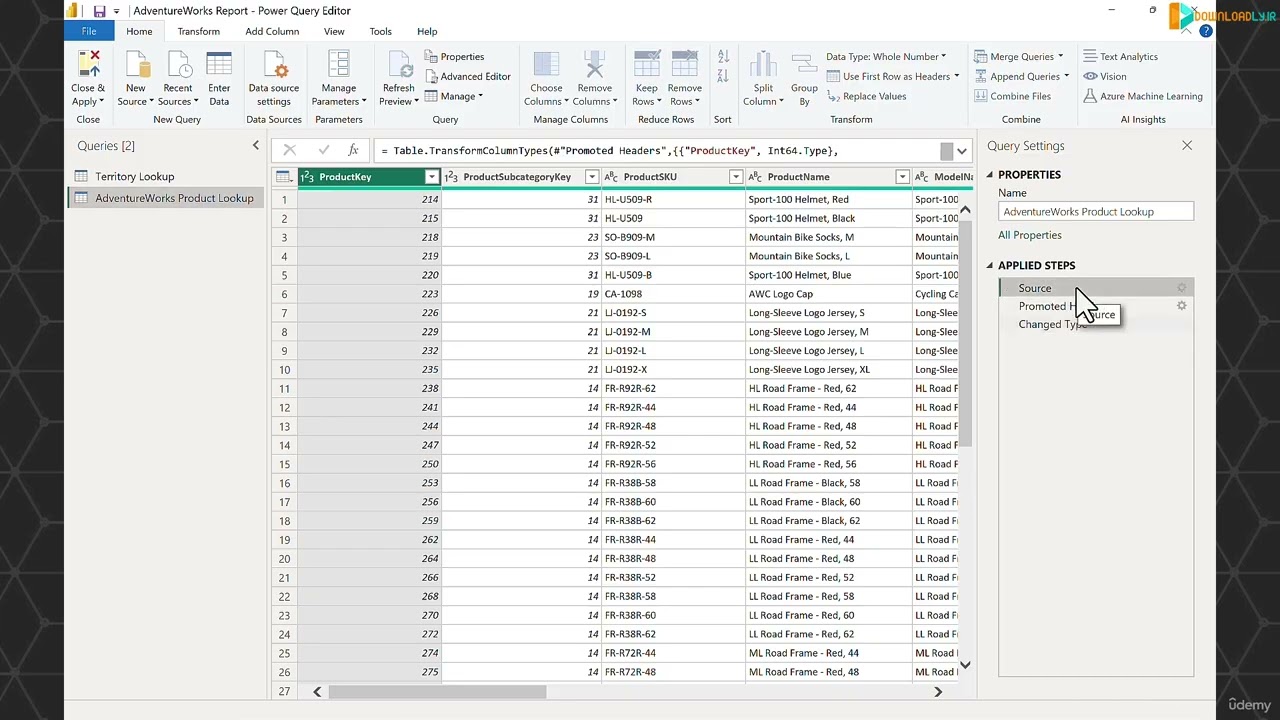This screenshot has width=1280, height=720.
Task: Click the horizontal scrollbar right arrow
Action: [x=938, y=692]
